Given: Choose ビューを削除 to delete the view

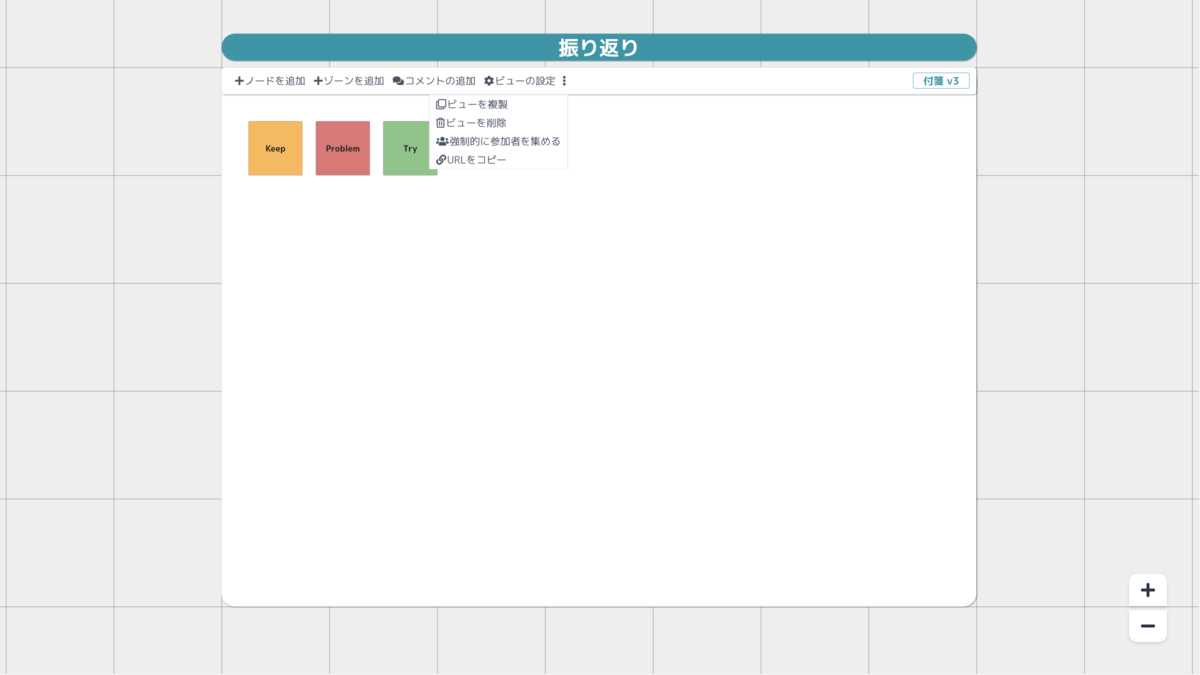Looking at the screenshot, I should point(478,121).
